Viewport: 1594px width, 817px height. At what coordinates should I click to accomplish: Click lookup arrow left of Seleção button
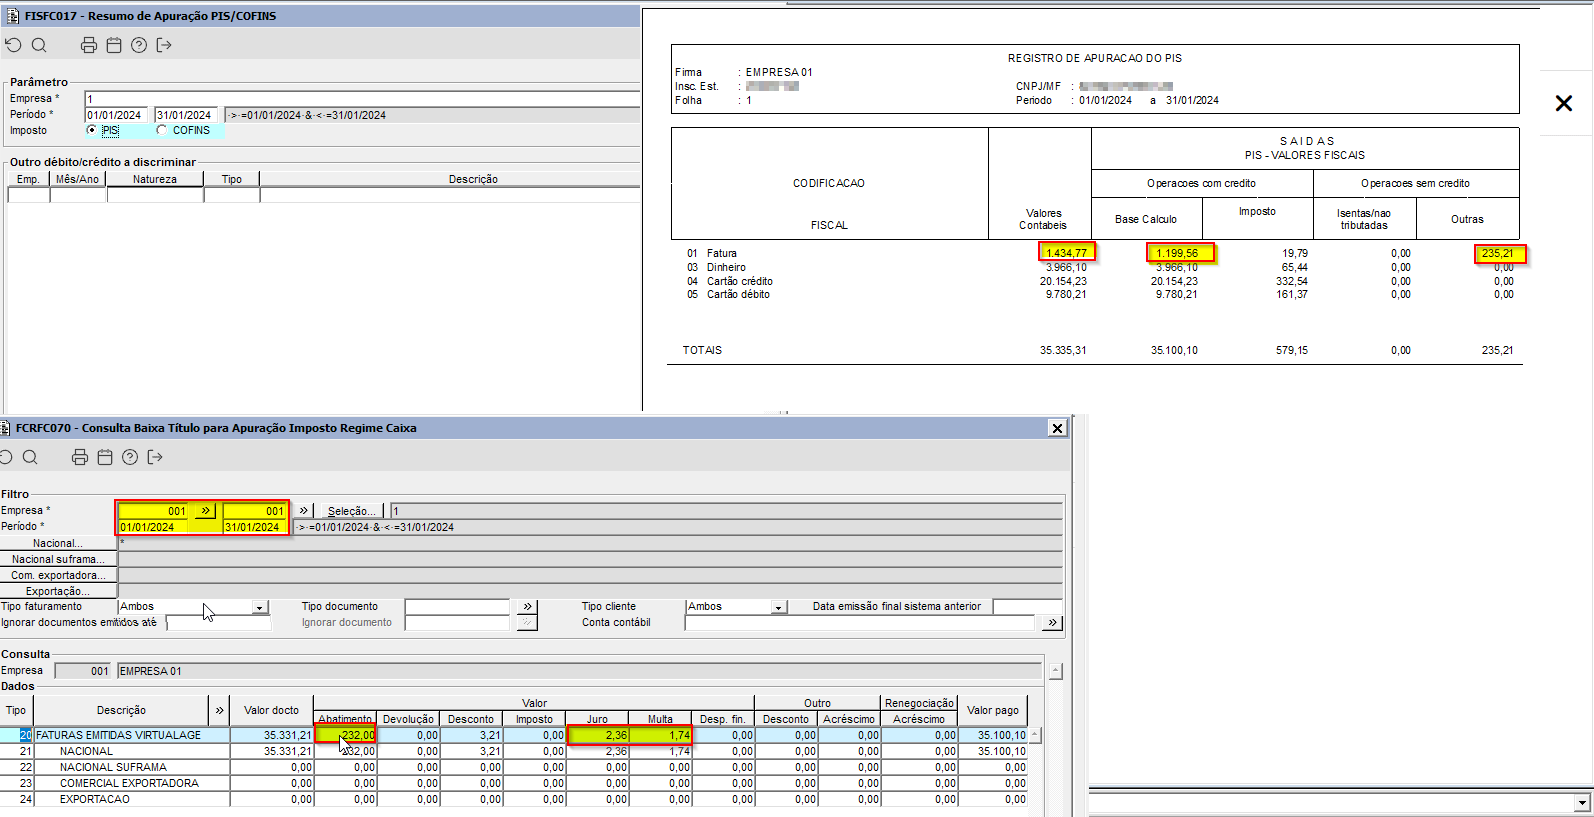tap(304, 511)
